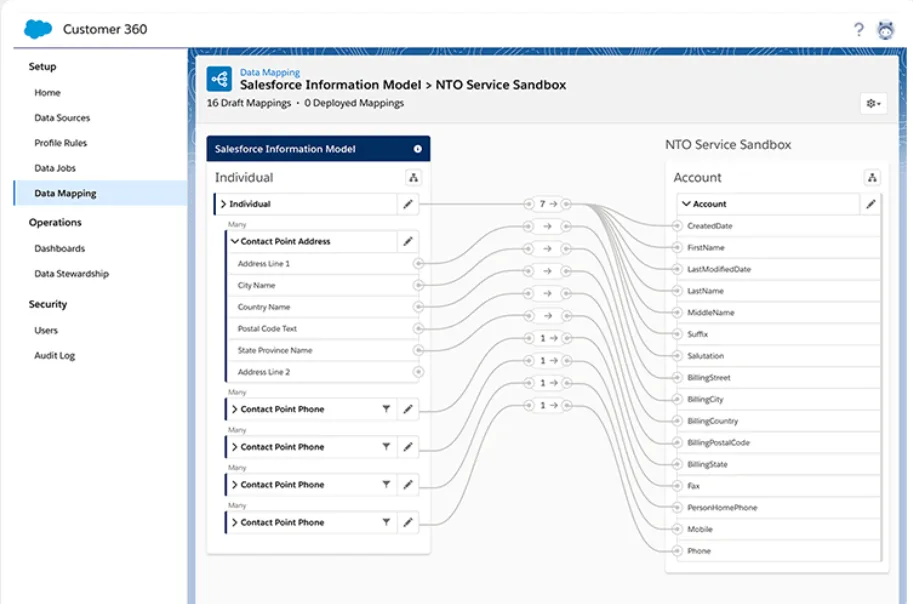This screenshot has height=604, width=913.
Task: Open the settings gear dropdown
Action: [872, 104]
